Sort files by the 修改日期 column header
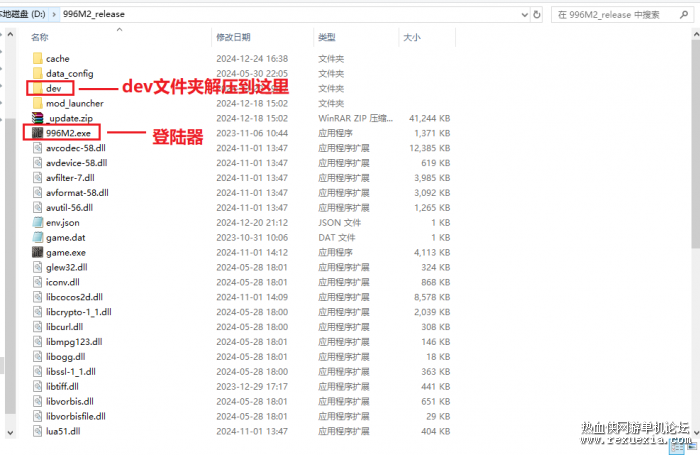This screenshot has width=700, height=455. click(233, 37)
